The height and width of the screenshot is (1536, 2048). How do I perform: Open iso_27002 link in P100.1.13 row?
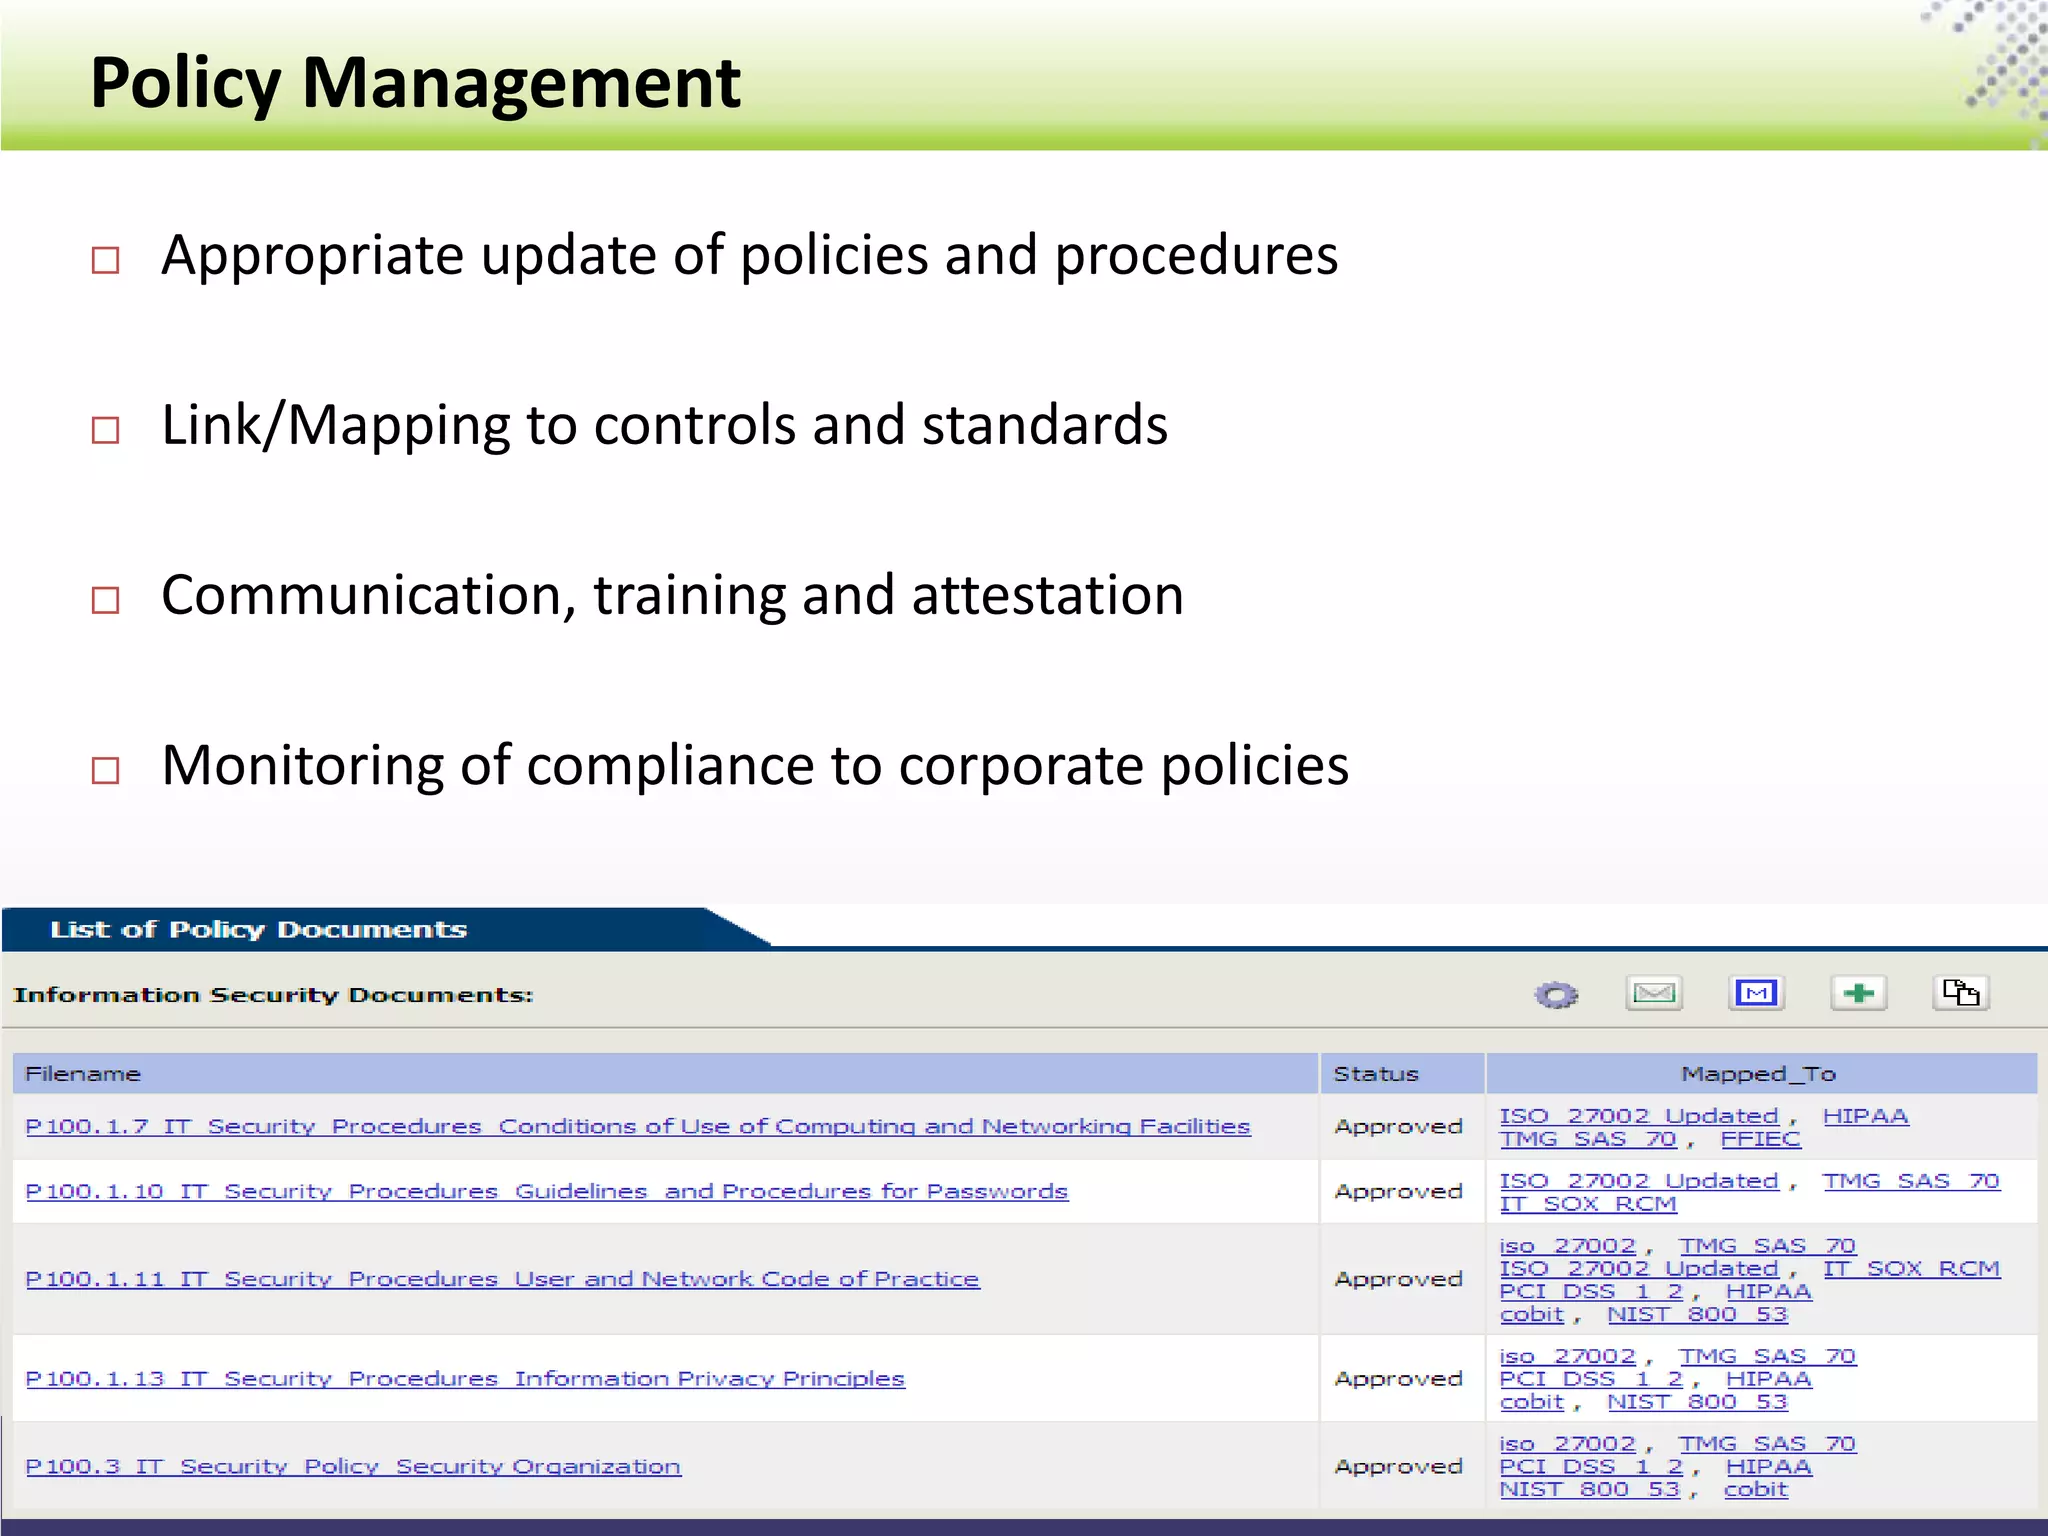(x=1567, y=1355)
